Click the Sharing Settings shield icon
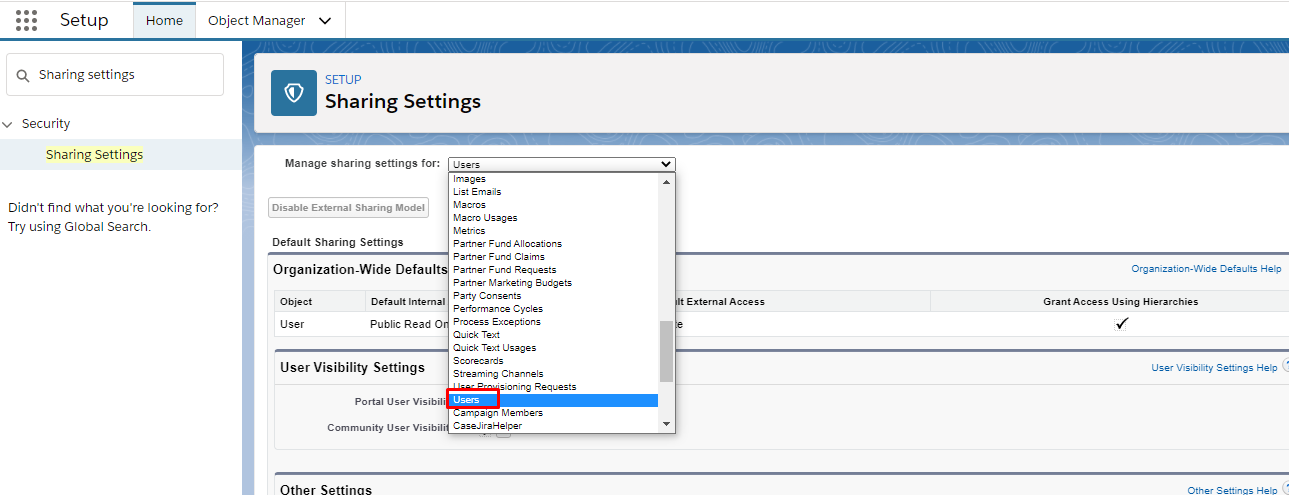The height and width of the screenshot is (495, 1289). tap(294, 93)
